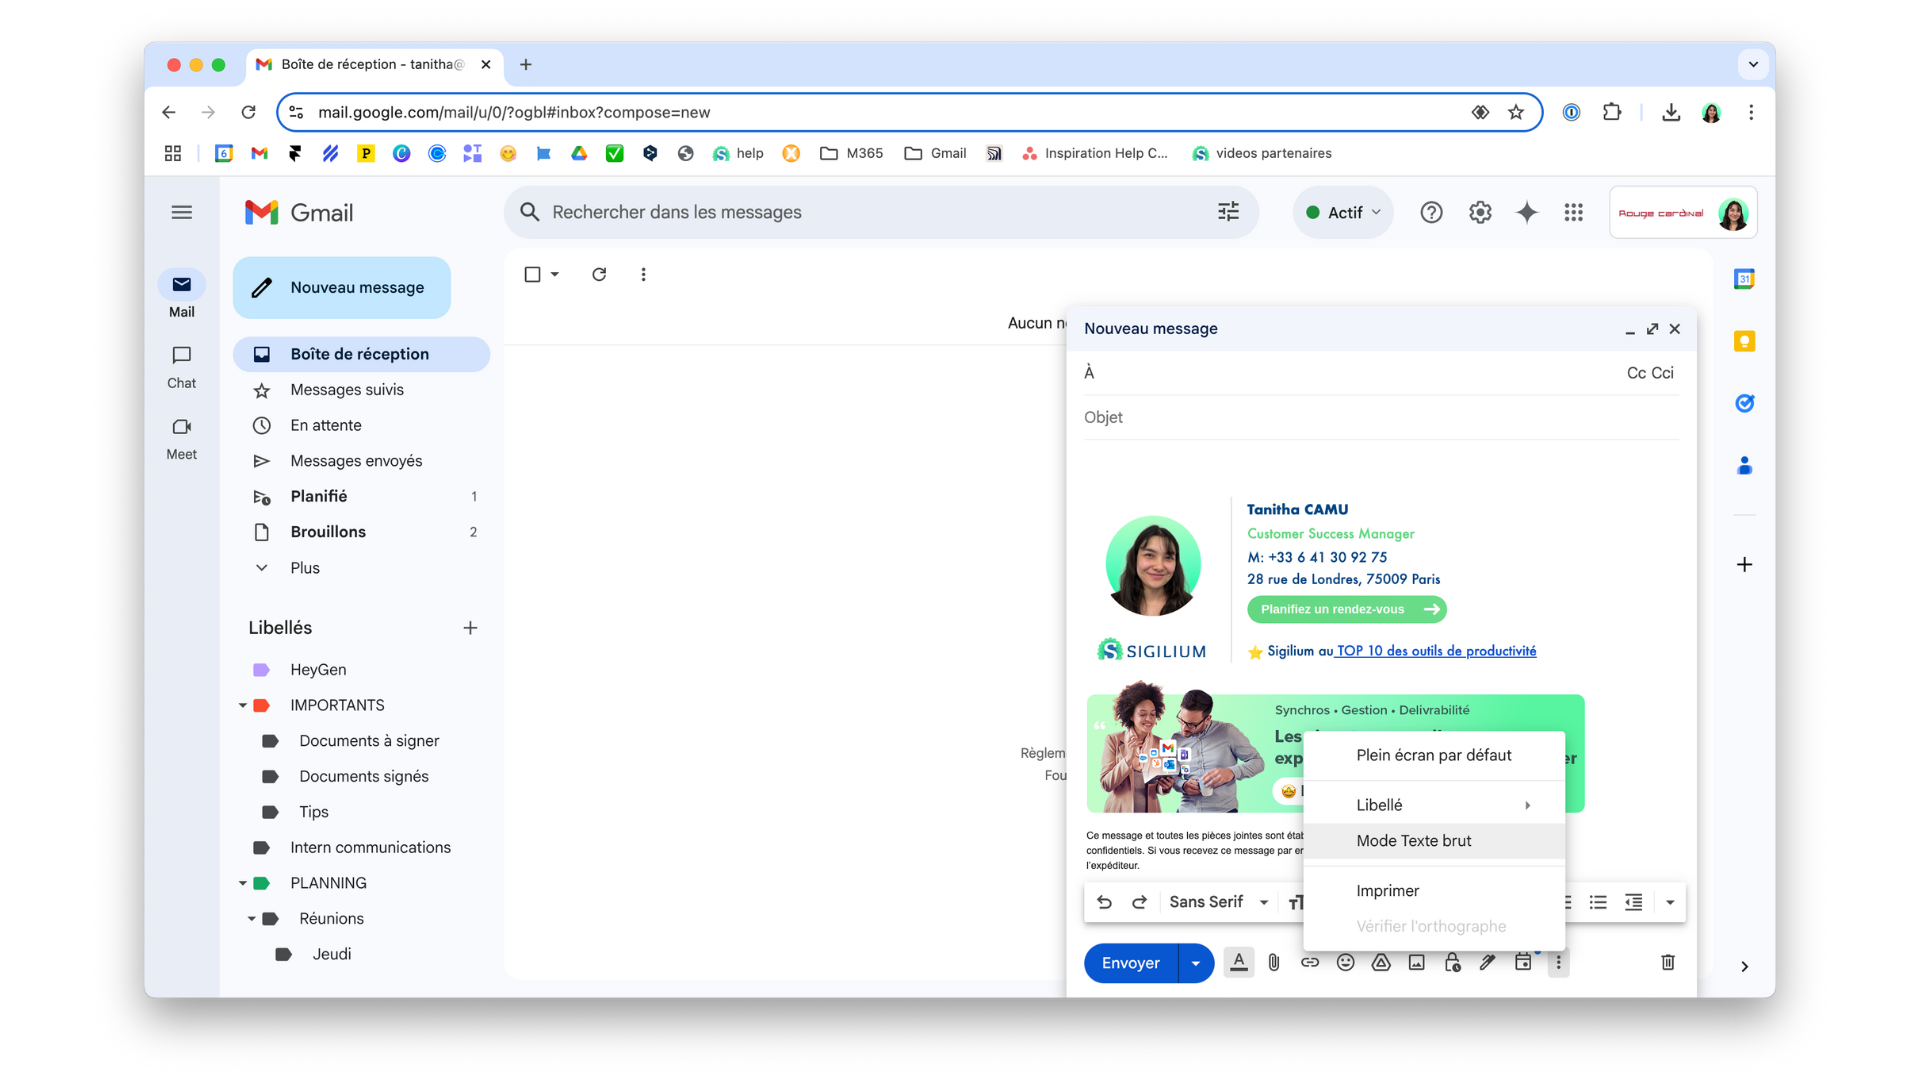Viewport: 1920px width, 1080px height.
Task: Toggle formatting options text button
Action: 1238,962
